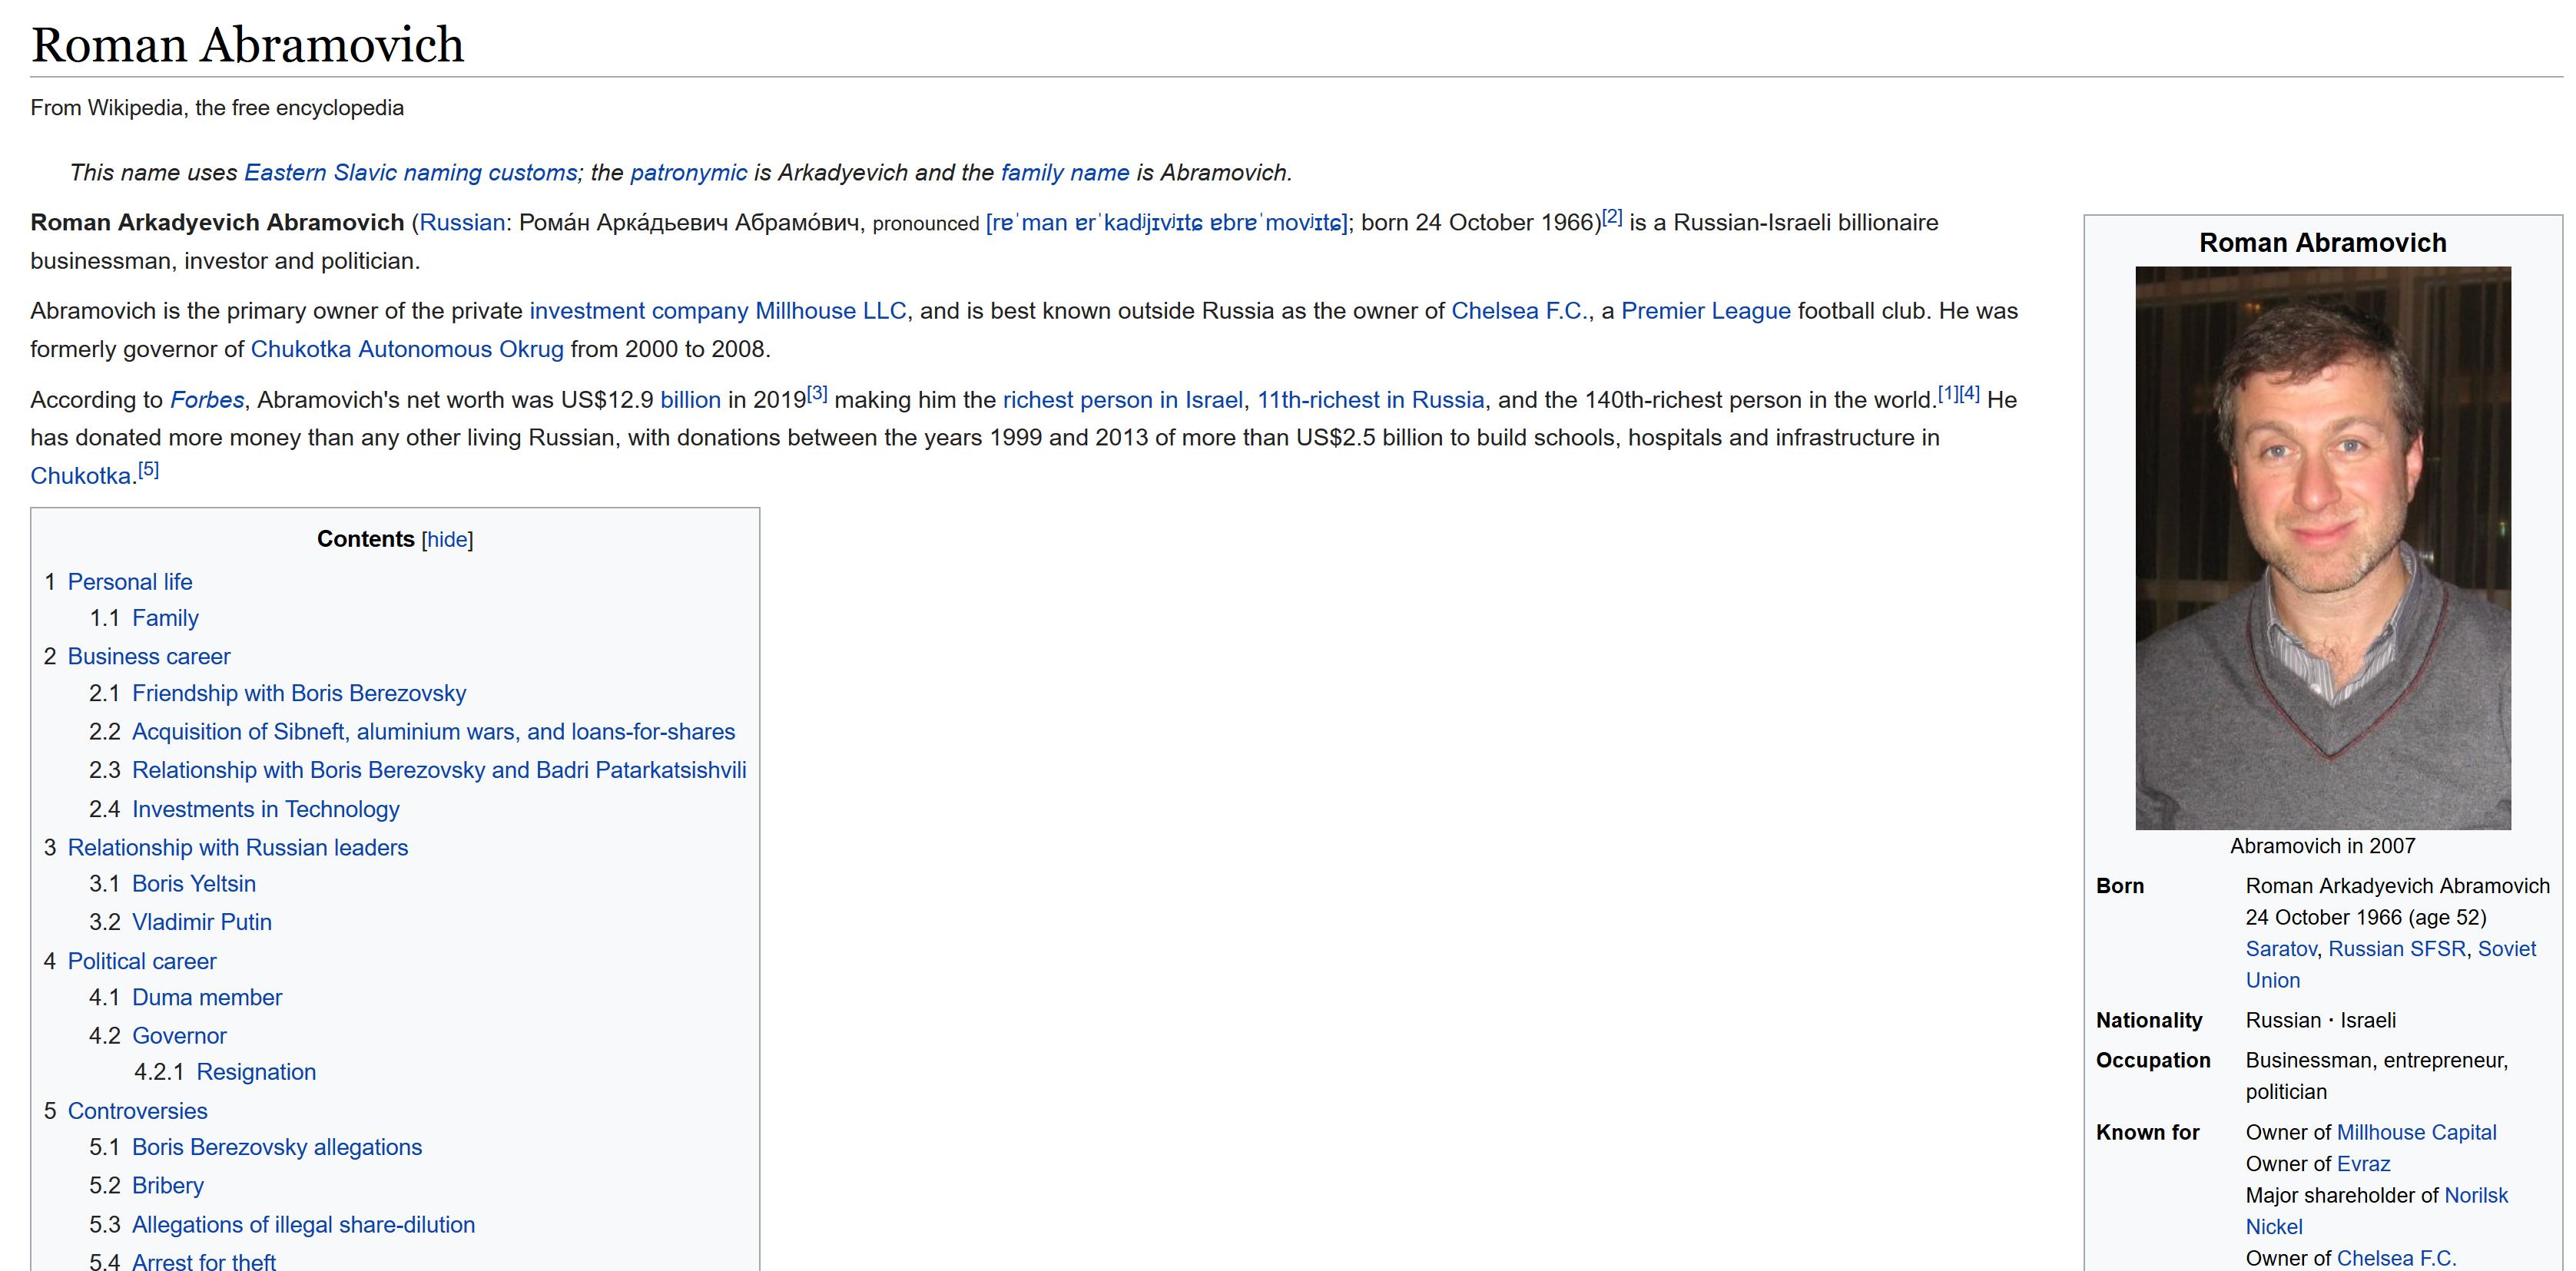Image resolution: width=2576 pixels, height=1271 pixels.
Task: Open Eastern Slavic naming customs link
Action: click(411, 173)
